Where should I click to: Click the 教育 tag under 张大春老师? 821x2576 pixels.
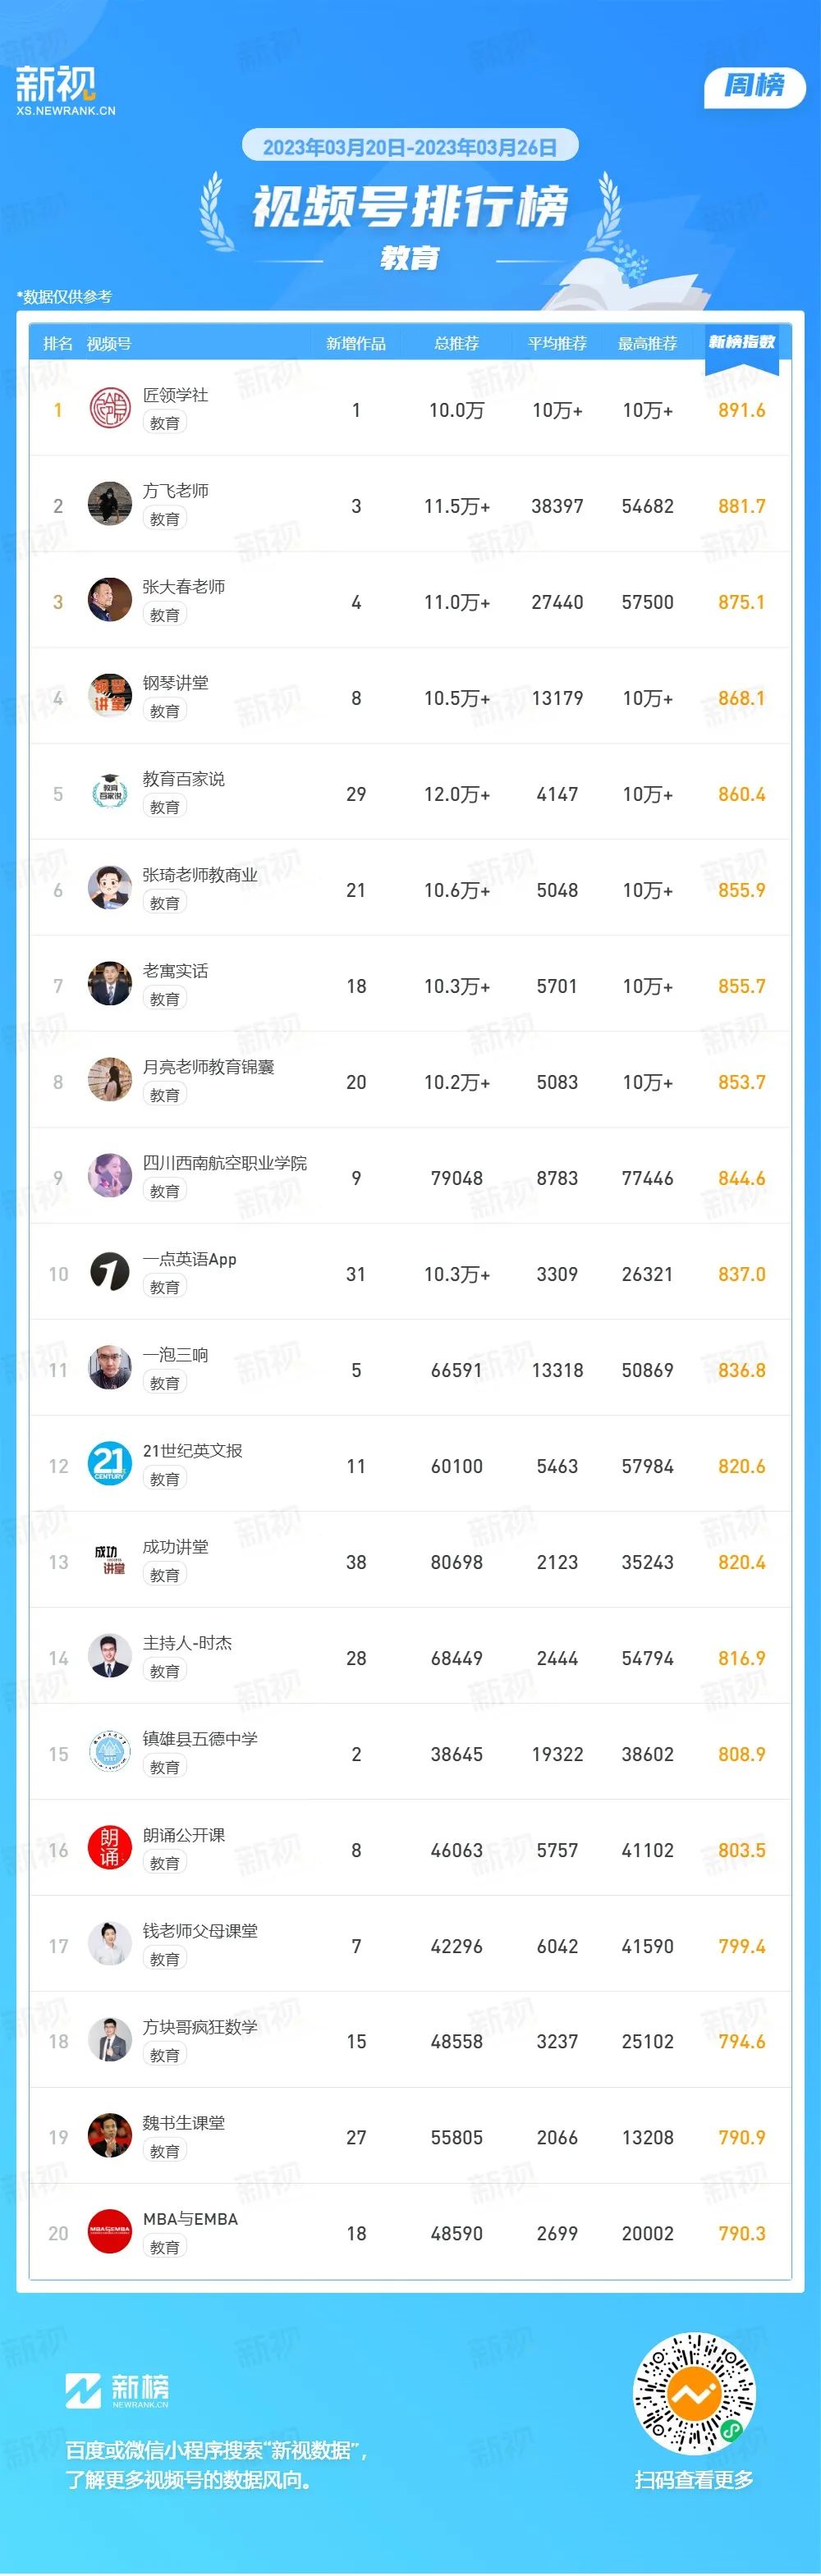[x=165, y=615]
